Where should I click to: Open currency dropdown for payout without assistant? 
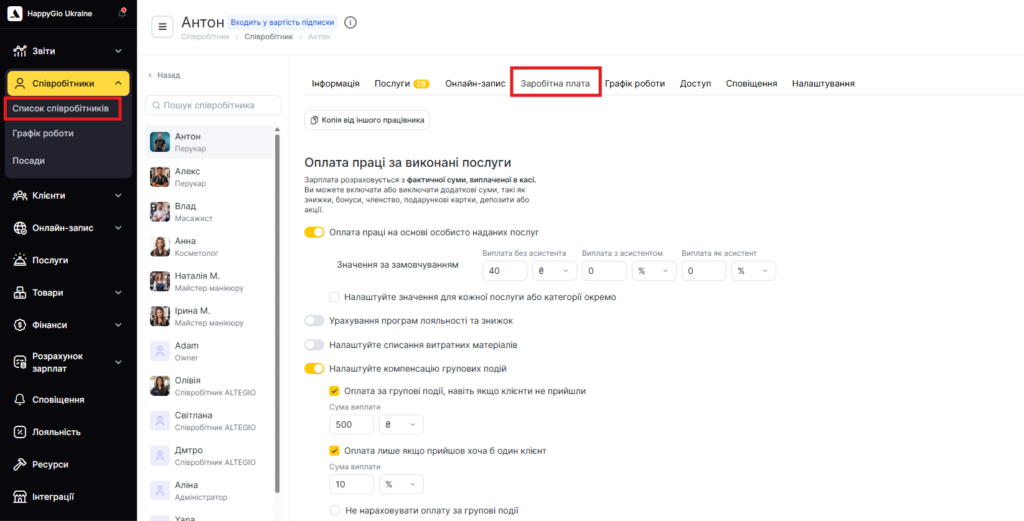(554, 271)
